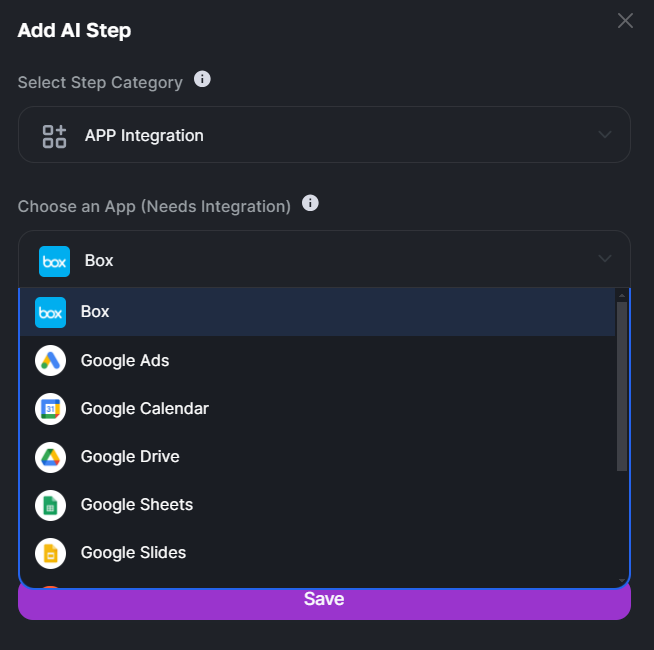Click the APP Integration grid icon
Image resolution: width=654 pixels, height=650 pixels.
54,136
